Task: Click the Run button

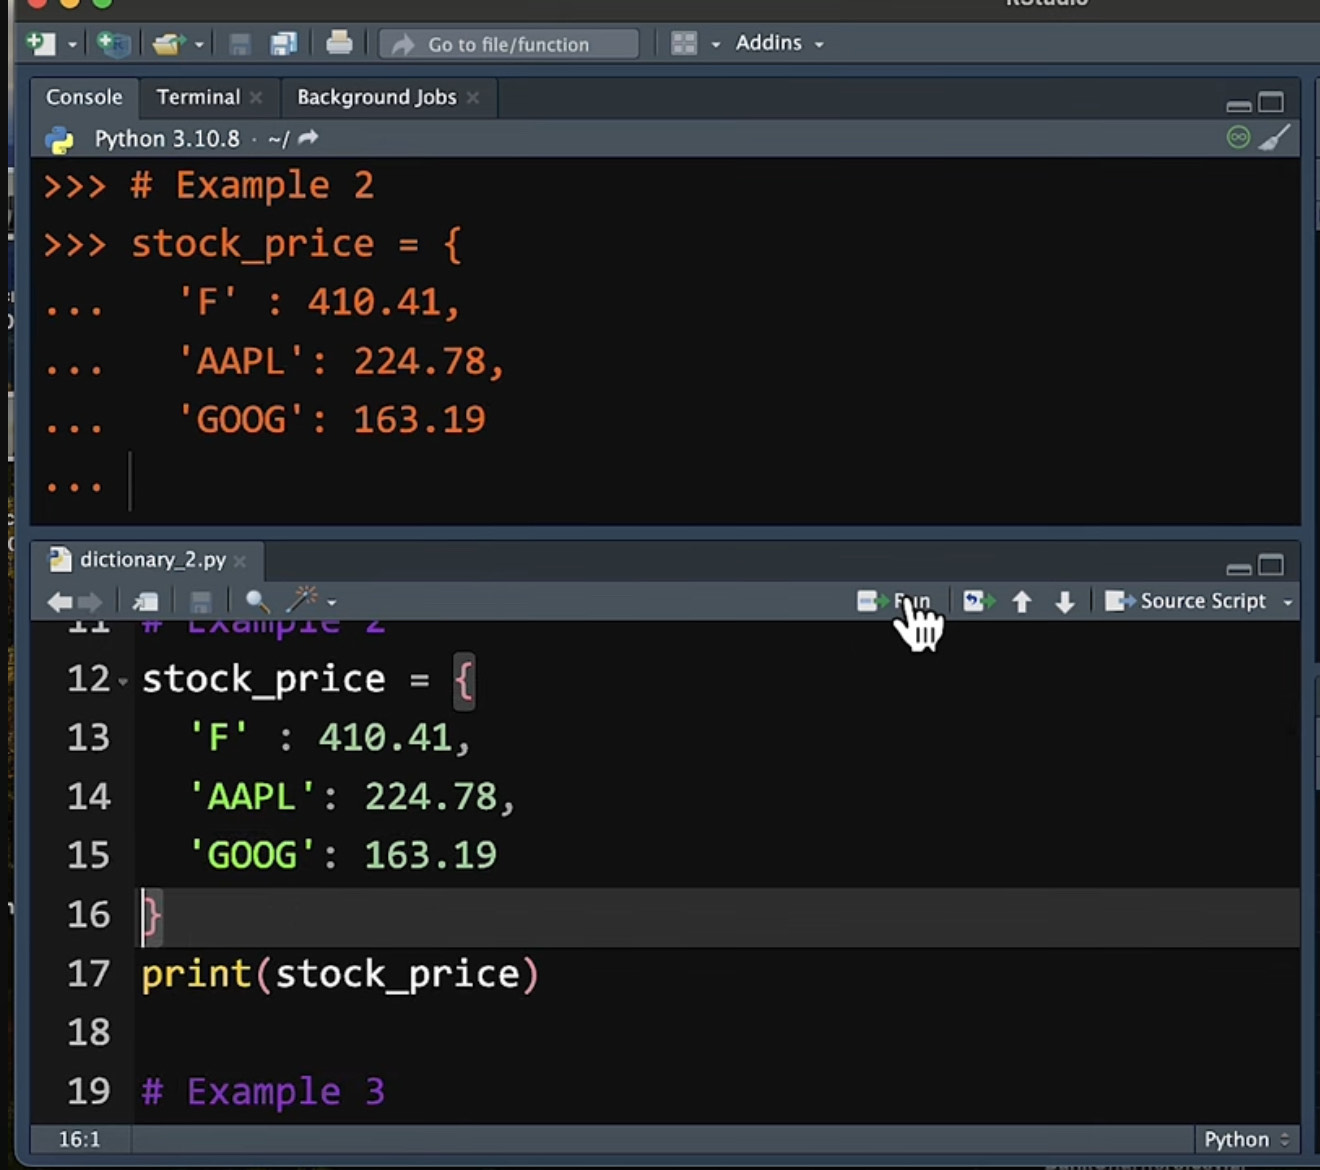Action: point(894,601)
